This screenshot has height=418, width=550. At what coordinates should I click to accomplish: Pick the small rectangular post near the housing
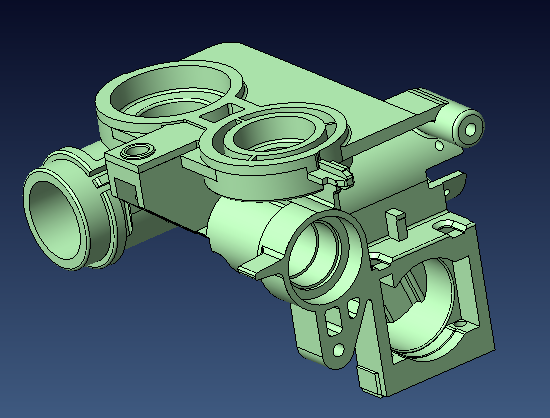coord(397,224)
